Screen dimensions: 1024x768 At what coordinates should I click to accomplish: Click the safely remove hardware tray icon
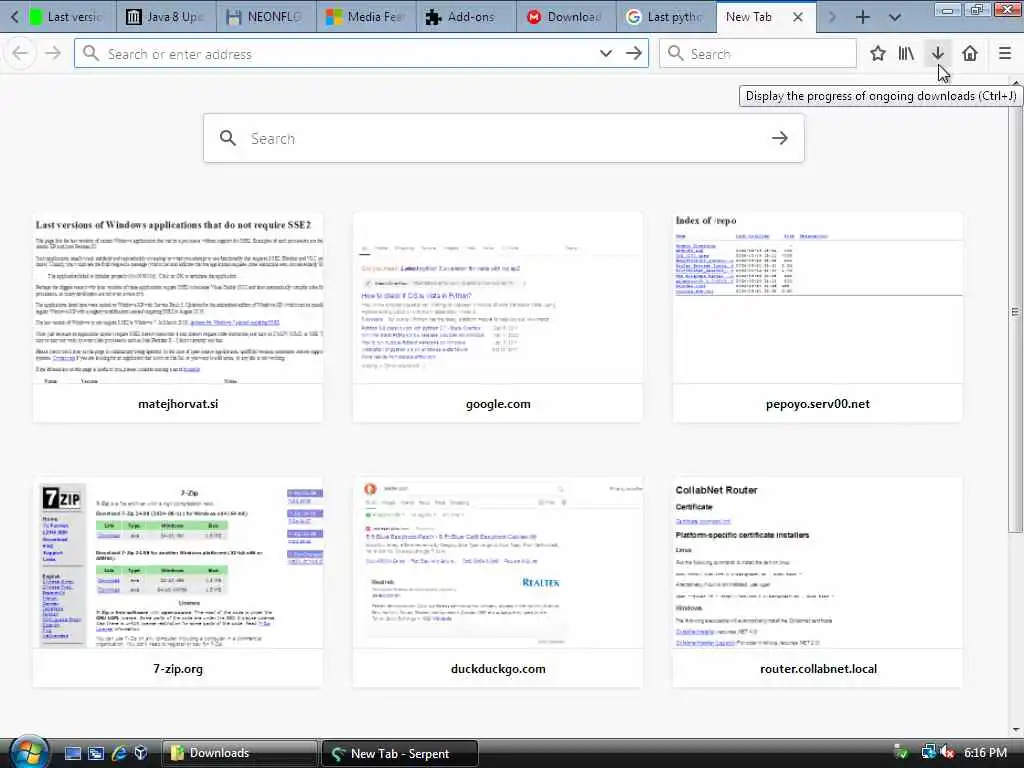coord(901,753)
